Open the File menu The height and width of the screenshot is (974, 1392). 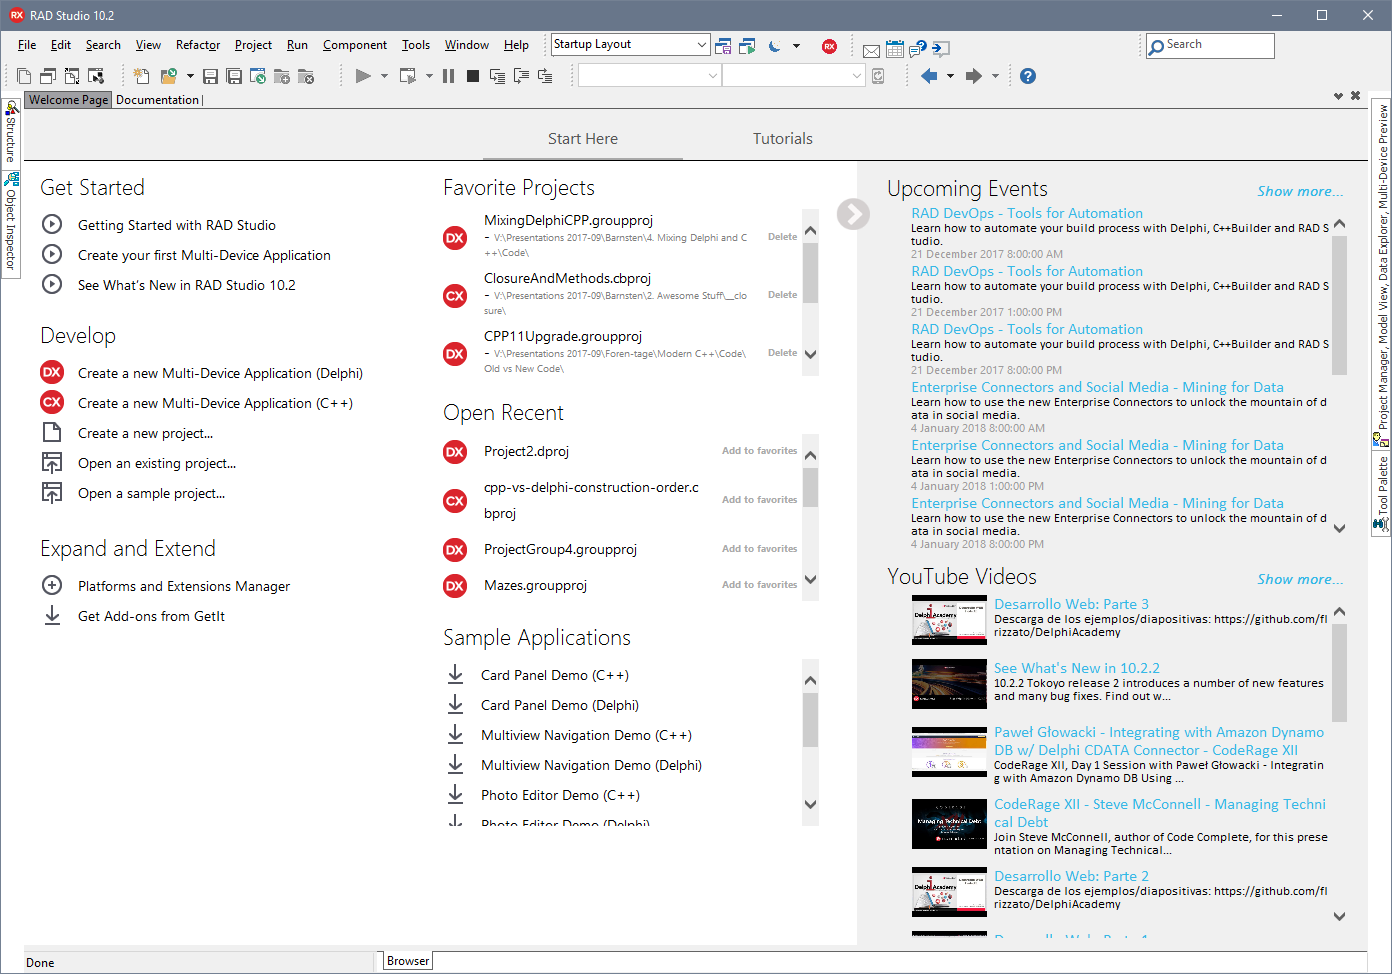[27, 45]
